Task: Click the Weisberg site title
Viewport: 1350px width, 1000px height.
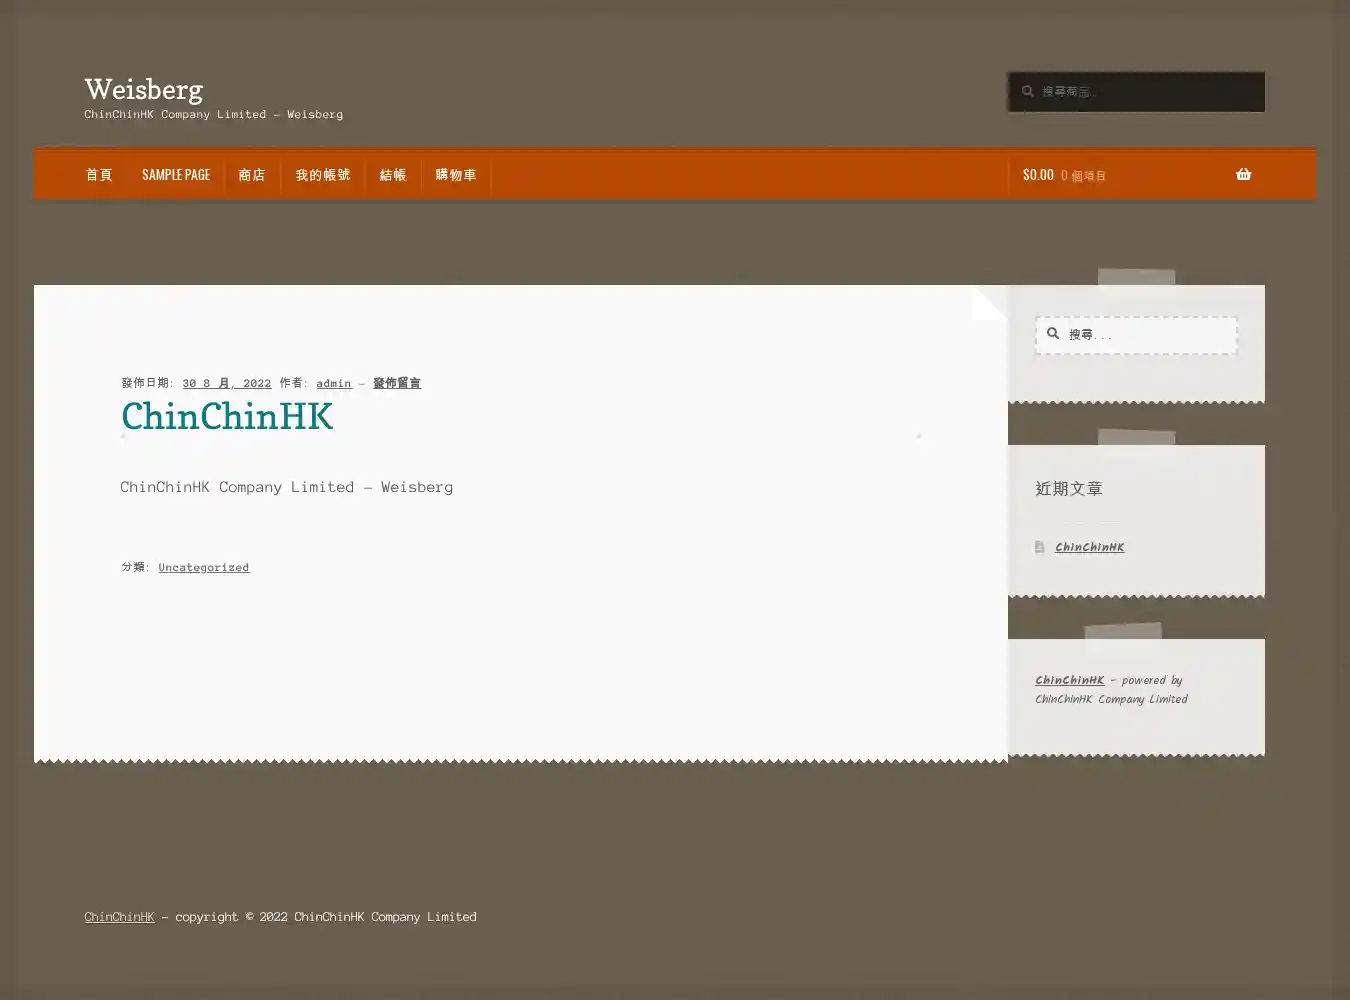Action: click(x=144, y=89)
